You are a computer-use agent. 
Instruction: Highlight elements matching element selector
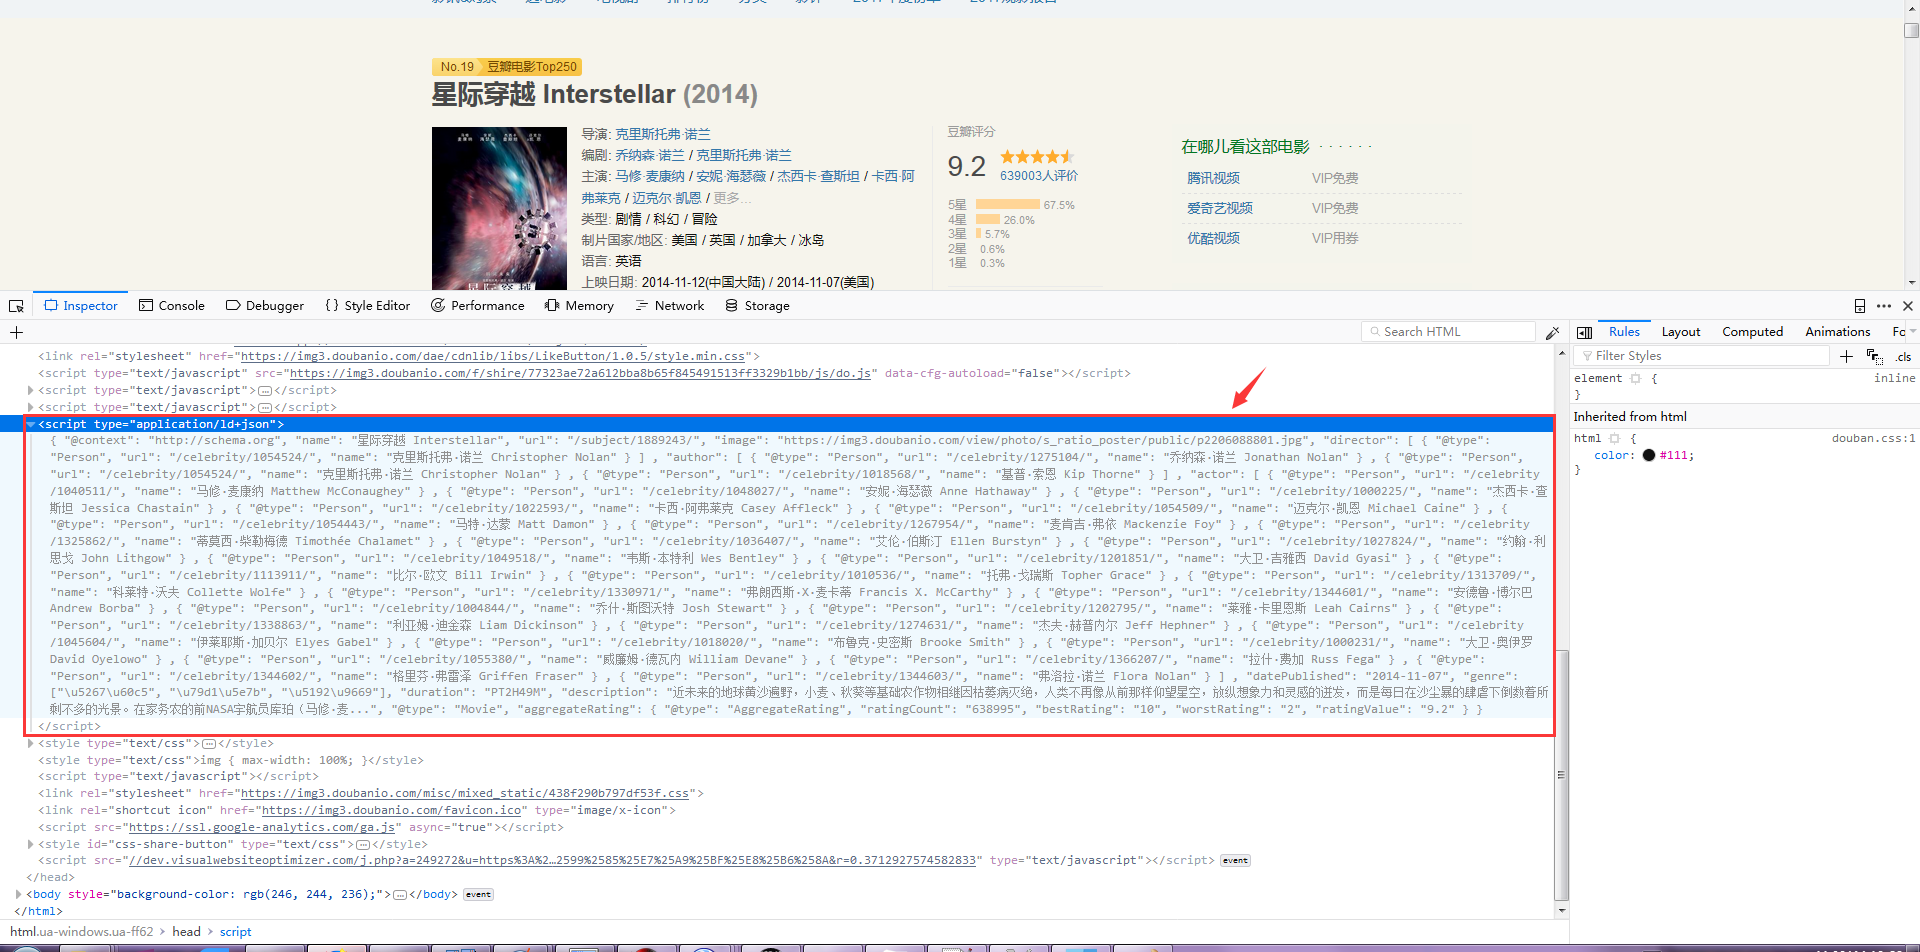(x=1636, y=379)
